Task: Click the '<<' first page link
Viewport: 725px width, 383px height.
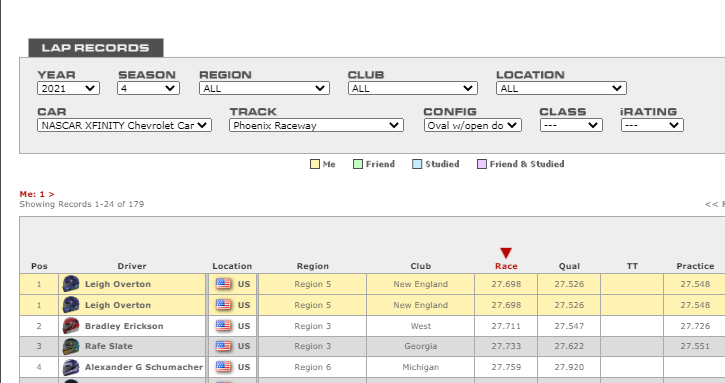Action: tap(711, 204)
